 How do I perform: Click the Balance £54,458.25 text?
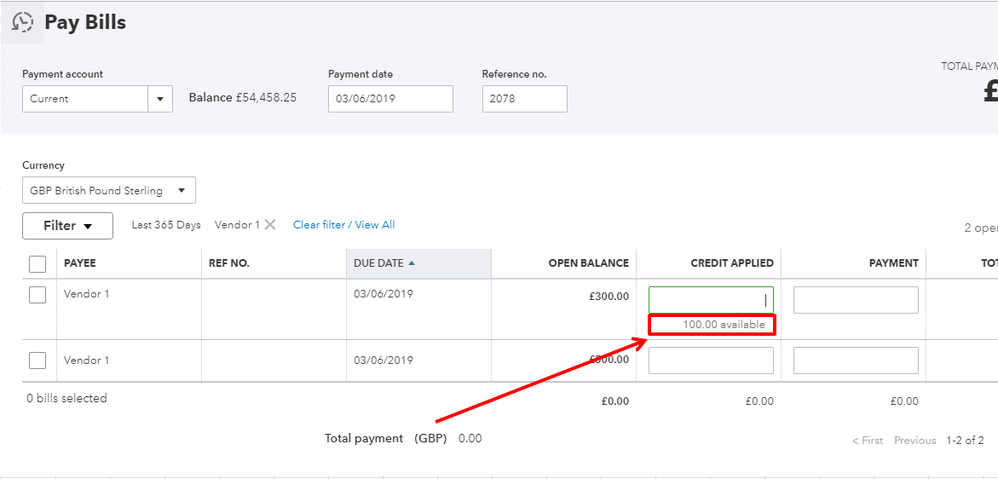coord(242,98)
